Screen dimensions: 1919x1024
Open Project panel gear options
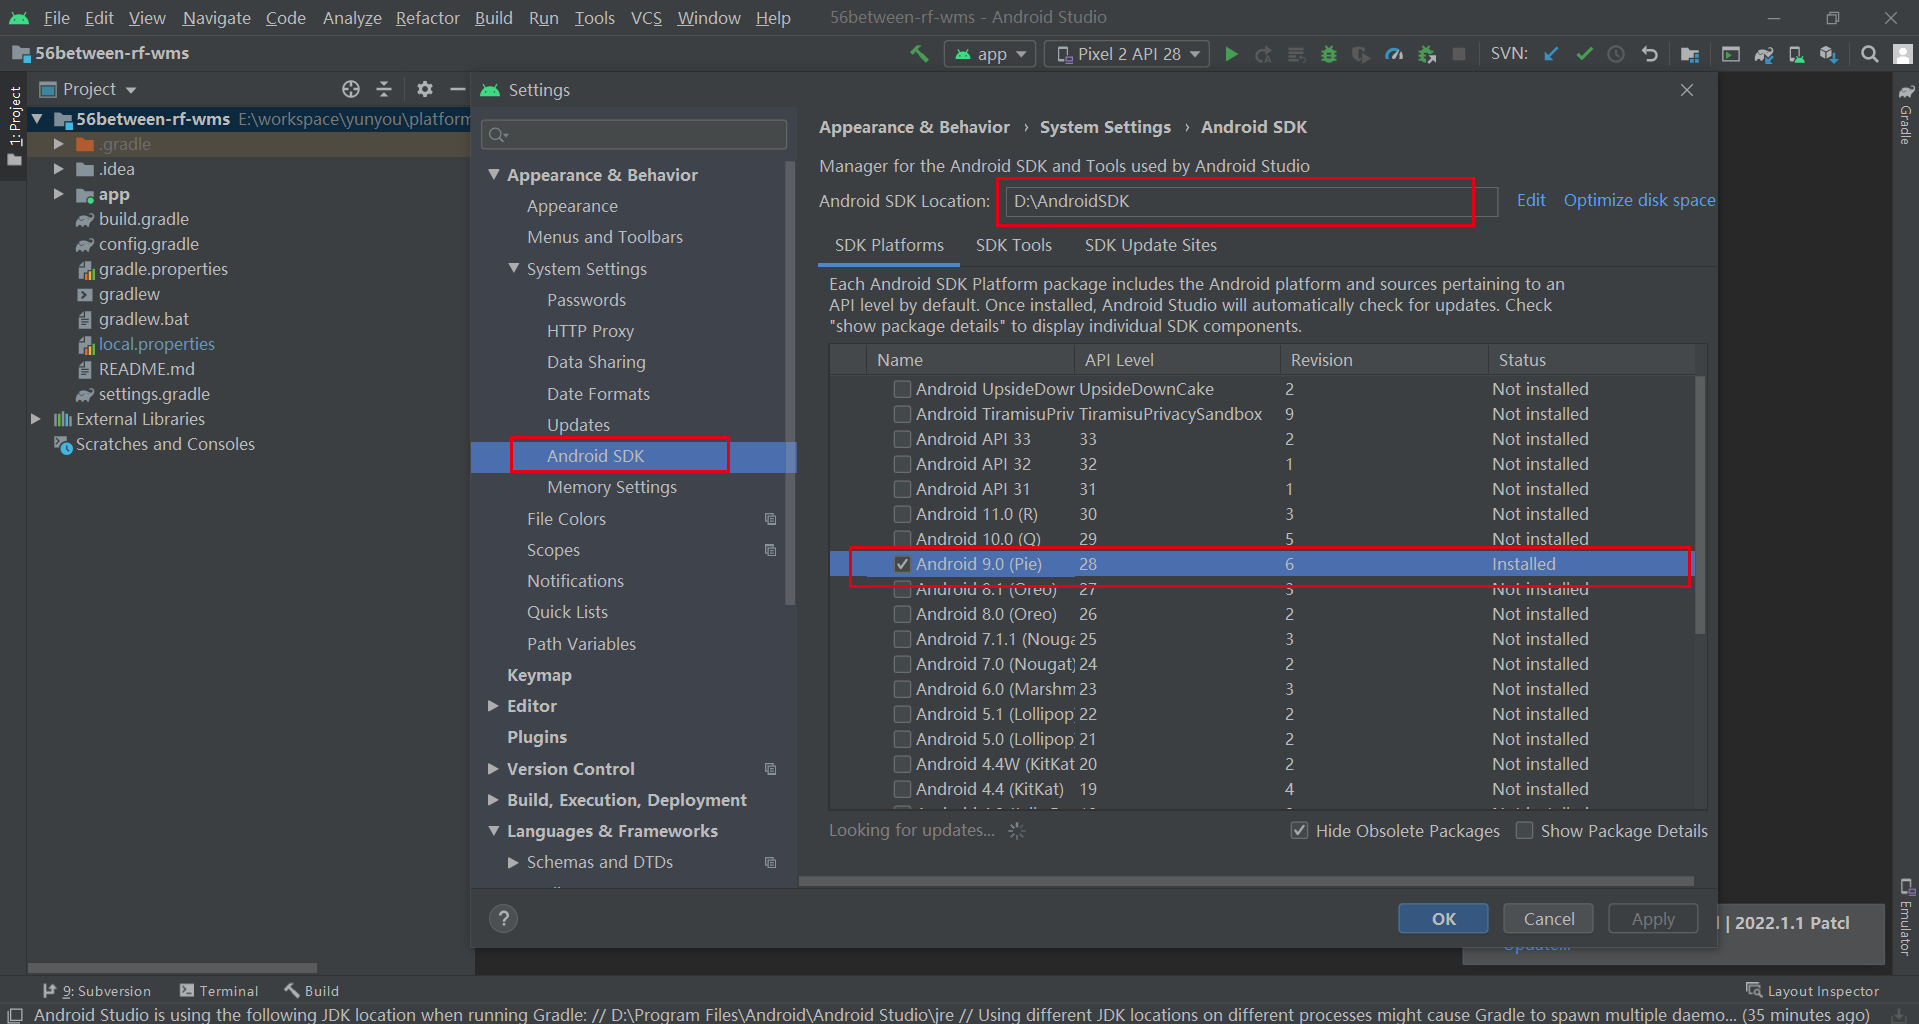425,89
